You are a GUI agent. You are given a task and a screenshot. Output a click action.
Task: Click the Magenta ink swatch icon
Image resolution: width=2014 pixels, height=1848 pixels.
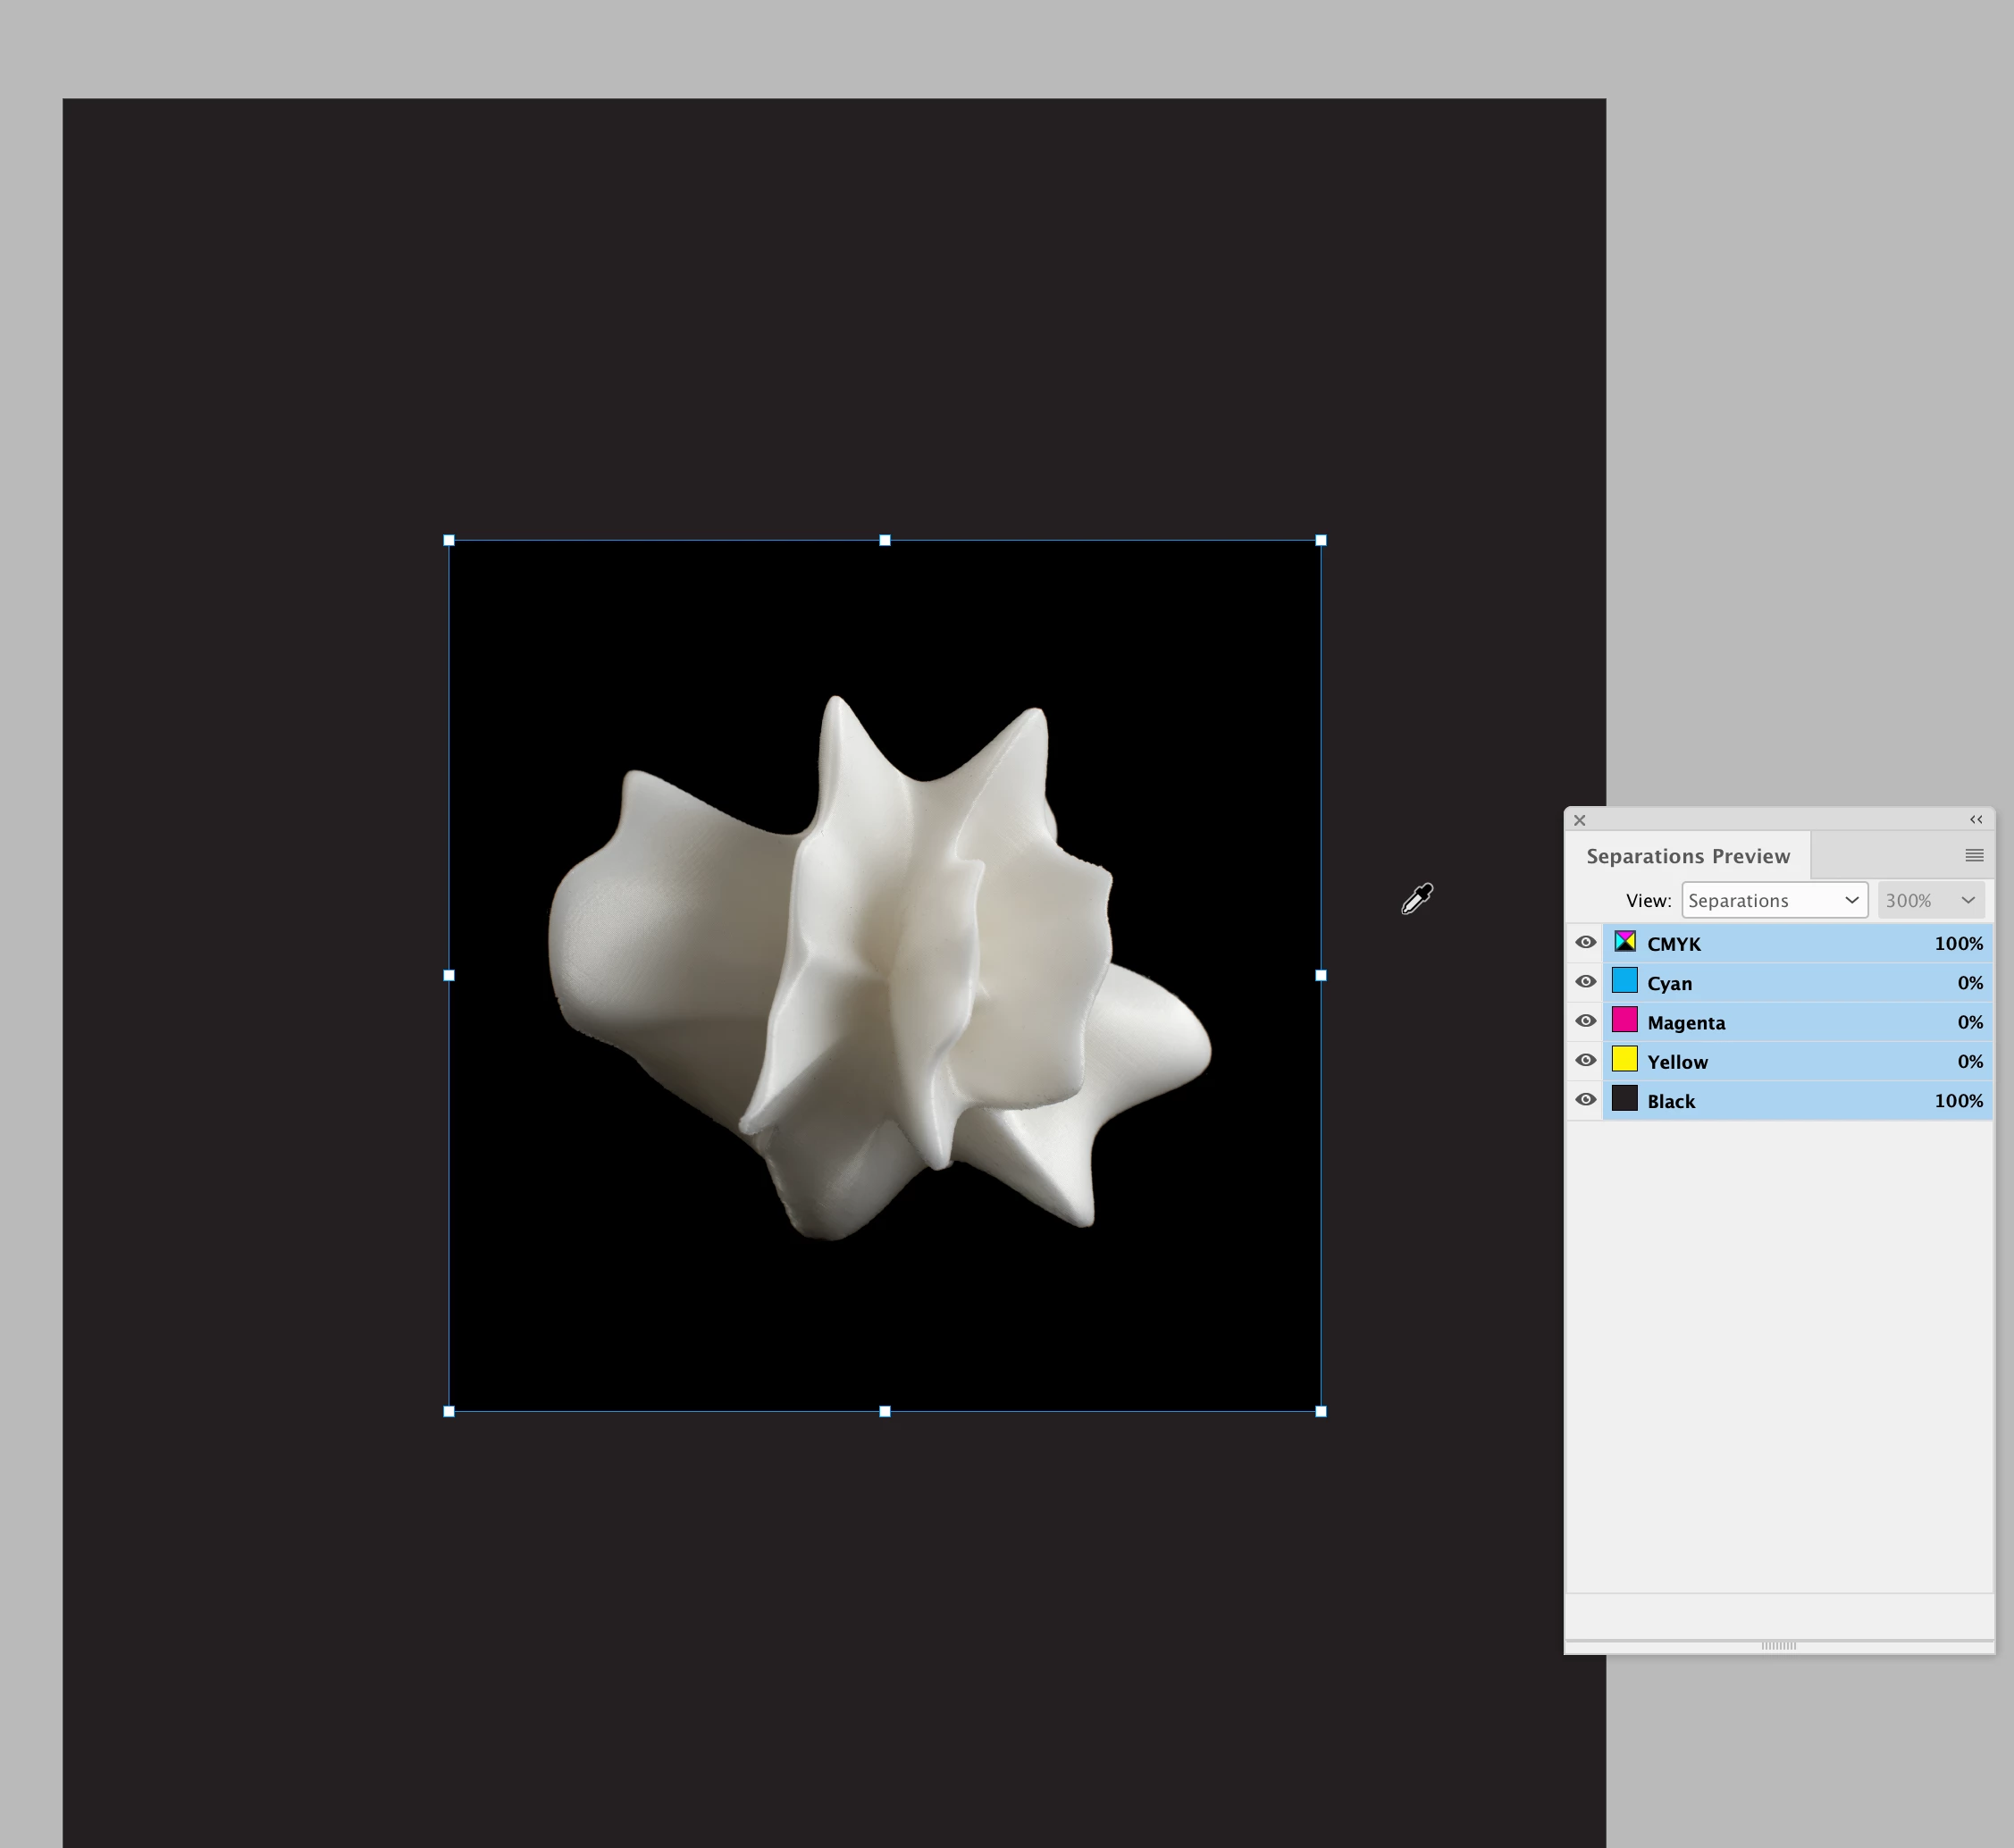coord(1624,1020)
